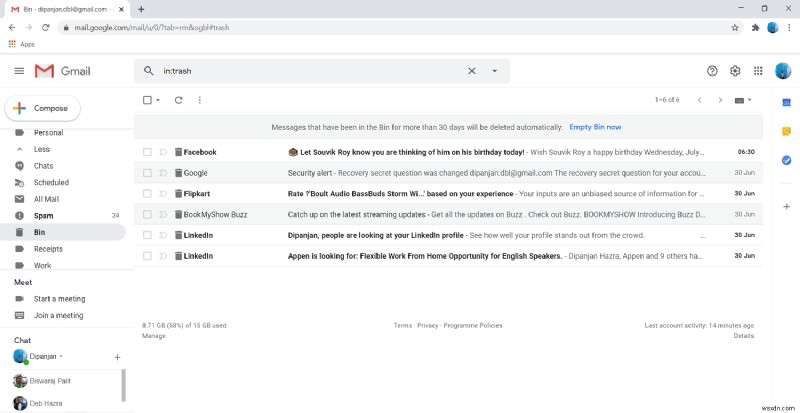Click Manage storage link
The image size is (800, 413).
tap(154, 336)
